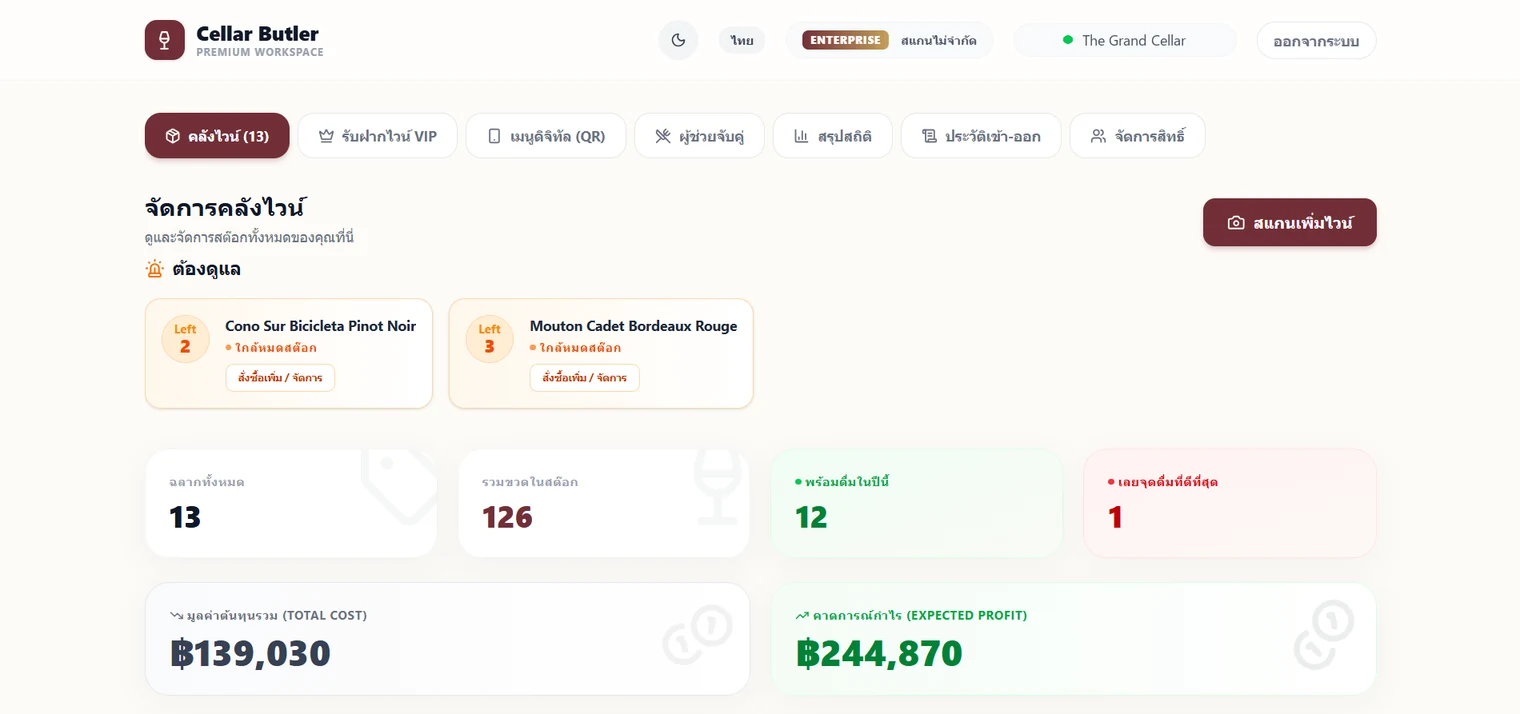Click the ใกล้หมดสต็อก status under Mouton Cadet
Screen dimensions: 1520x714
(575, 348)
